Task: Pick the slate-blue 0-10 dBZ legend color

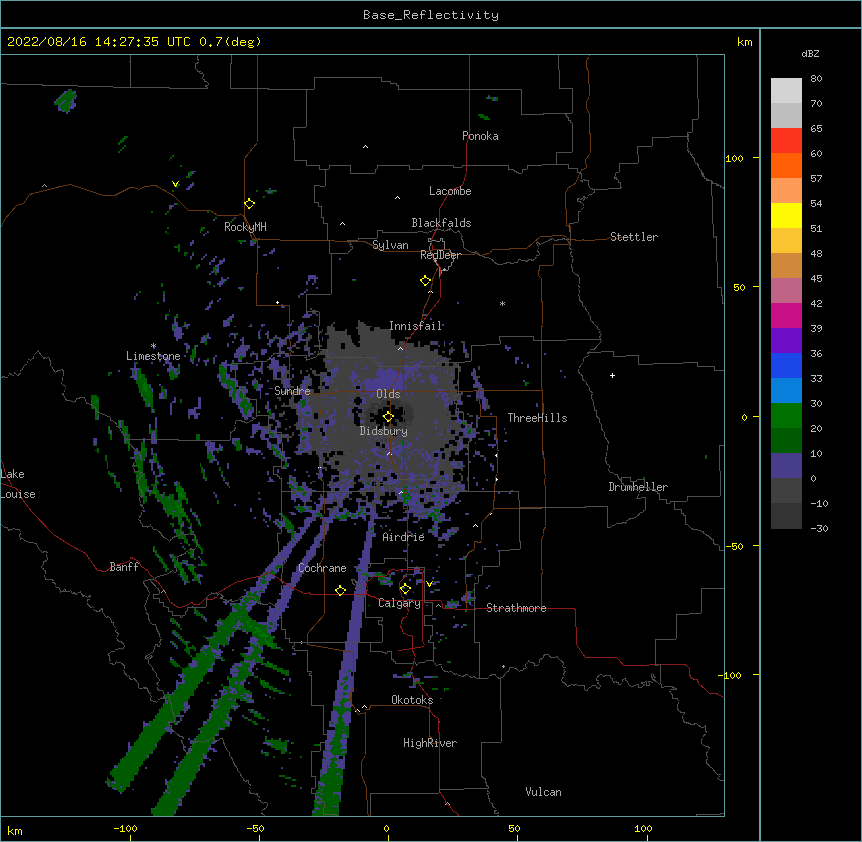Action: pyautogui.click(x=786, y=466)
